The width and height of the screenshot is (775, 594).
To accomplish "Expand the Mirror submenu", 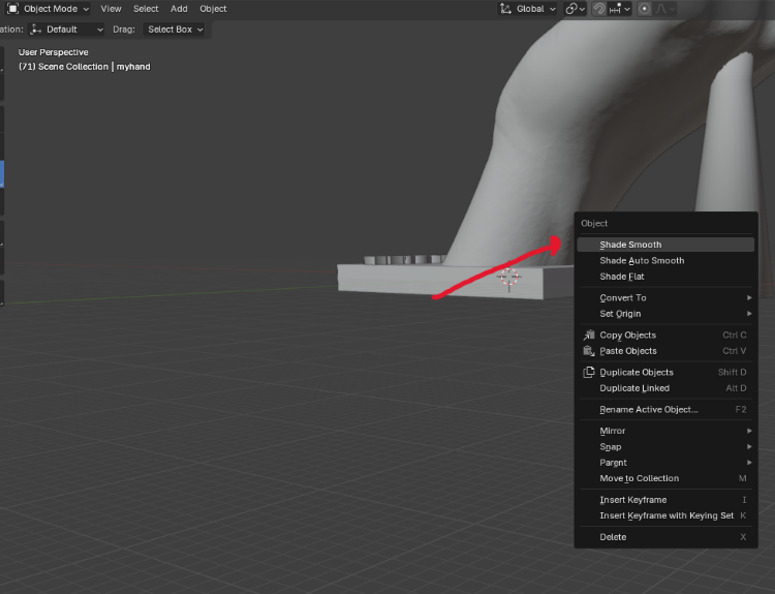I will tap(665, 430).
